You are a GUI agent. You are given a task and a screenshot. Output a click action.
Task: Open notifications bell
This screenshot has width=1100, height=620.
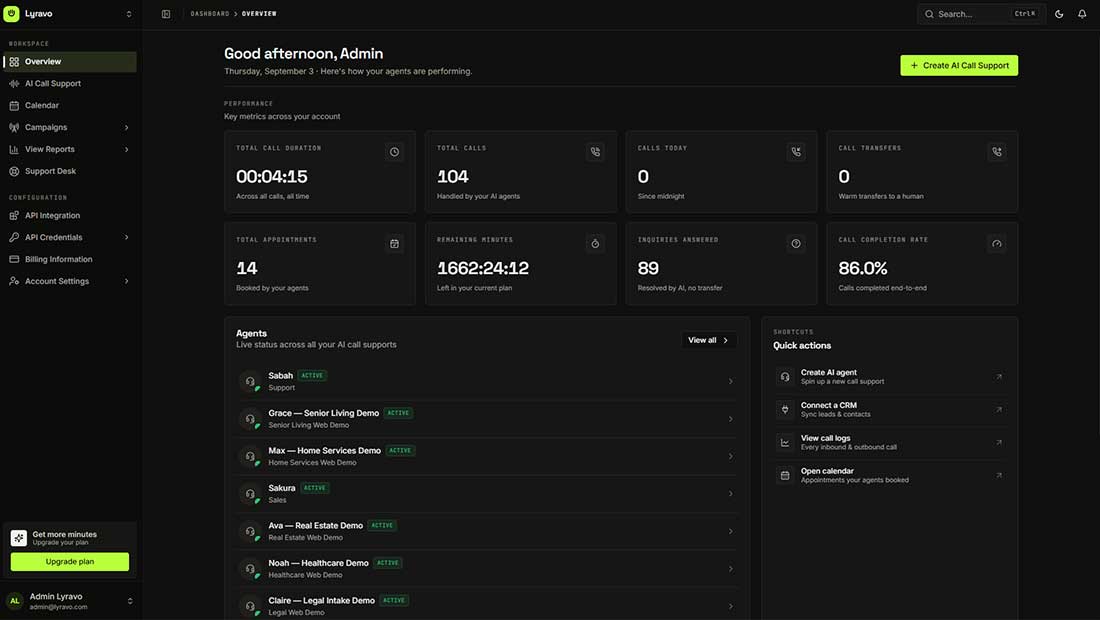(x=1082, y=14)
